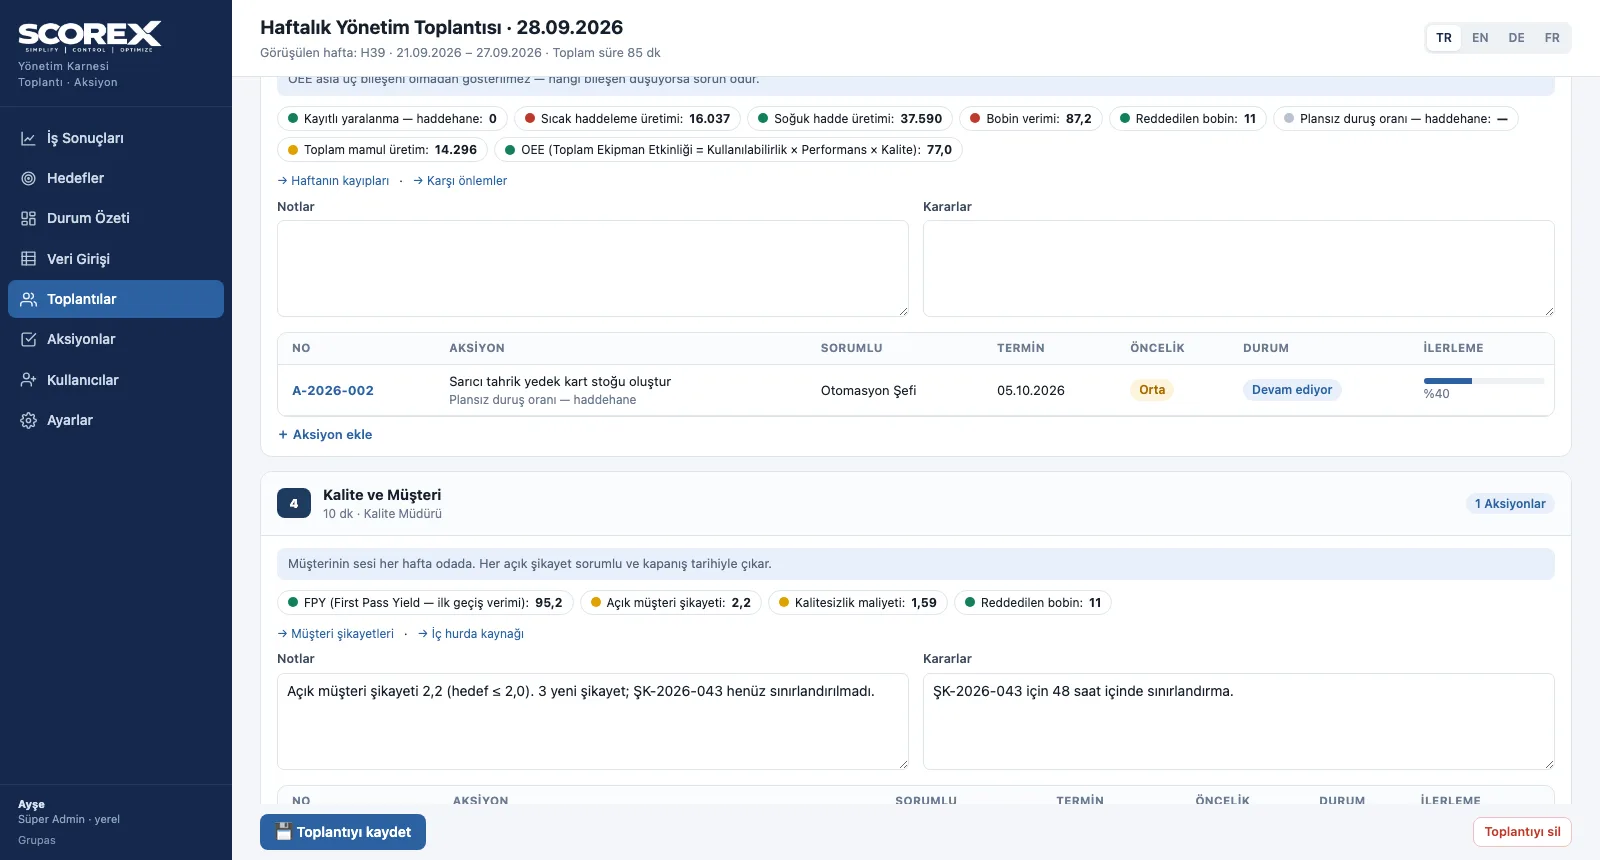Click the Aksiyonlar checklist icon
The height and width of the screenshot is (860, 1600).
29,339
